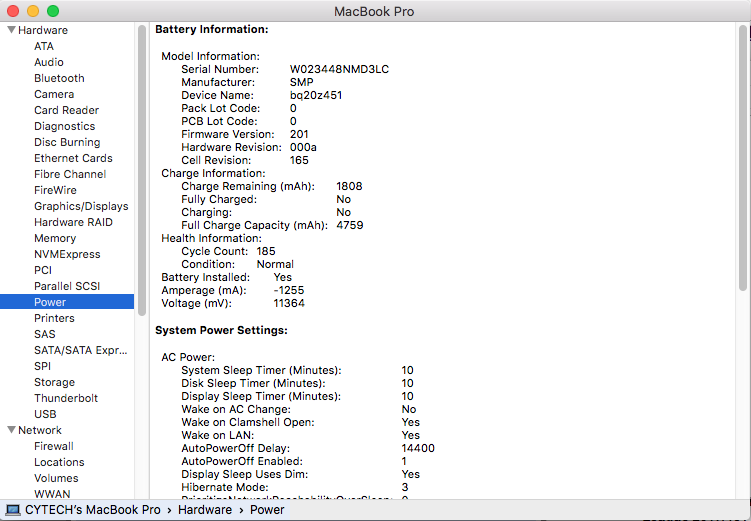Image resolution: width=751 pixels, height=521 pixels.
Task: Click the computer icon in the path bar
Action: click(x=13, y=510)
